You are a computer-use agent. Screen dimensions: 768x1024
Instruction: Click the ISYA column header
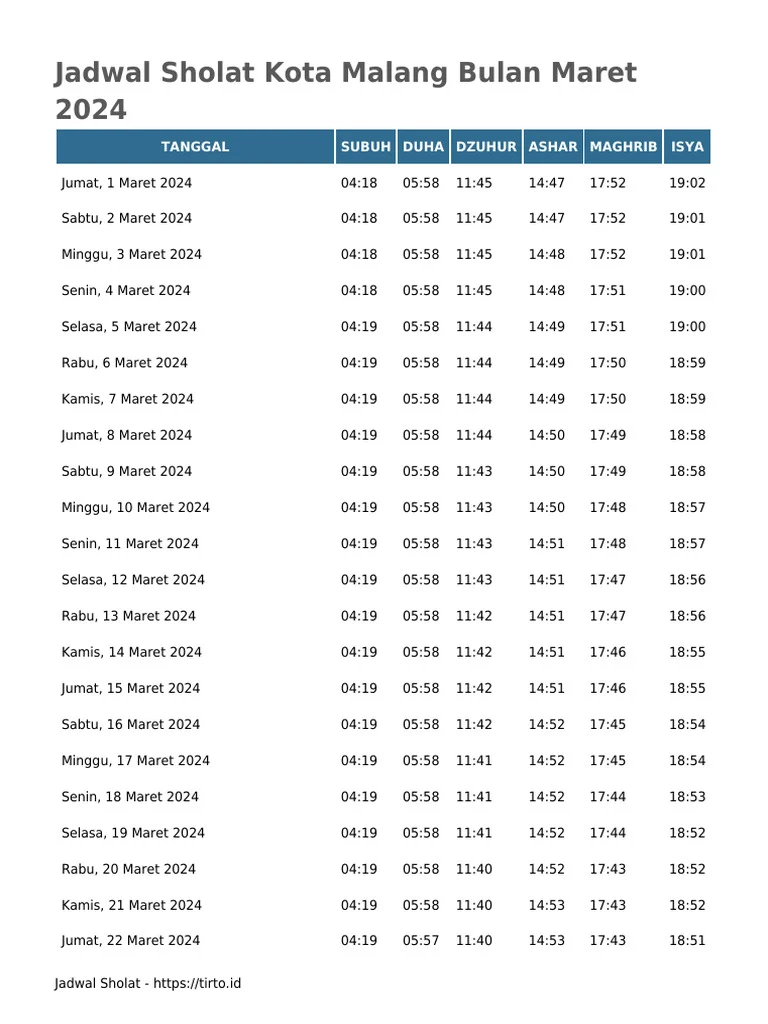687,146
